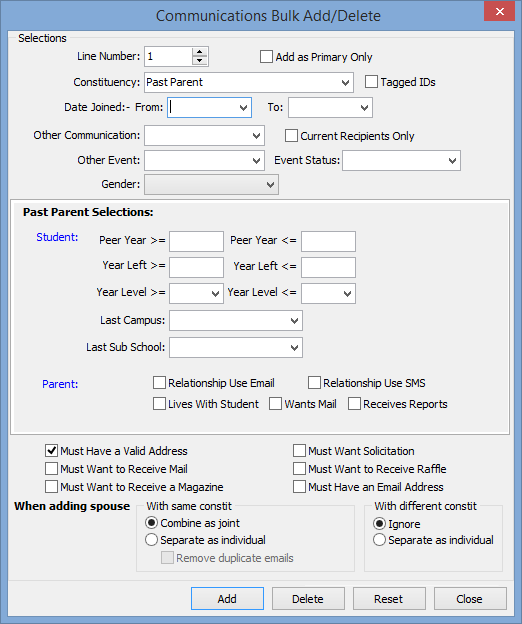
Task: Expand the Last Campus dropdown
Action: point(294,321)
